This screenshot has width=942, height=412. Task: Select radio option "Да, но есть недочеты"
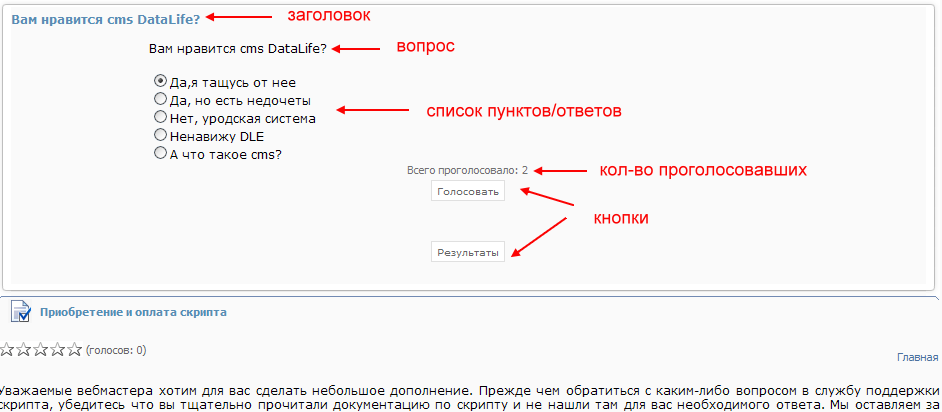tap(160, 98)
